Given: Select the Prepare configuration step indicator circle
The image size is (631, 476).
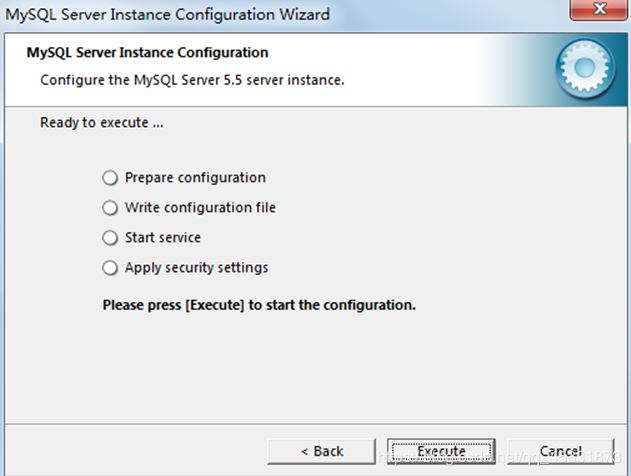Looking at the screenshot, I should click(x=110, y=178).
